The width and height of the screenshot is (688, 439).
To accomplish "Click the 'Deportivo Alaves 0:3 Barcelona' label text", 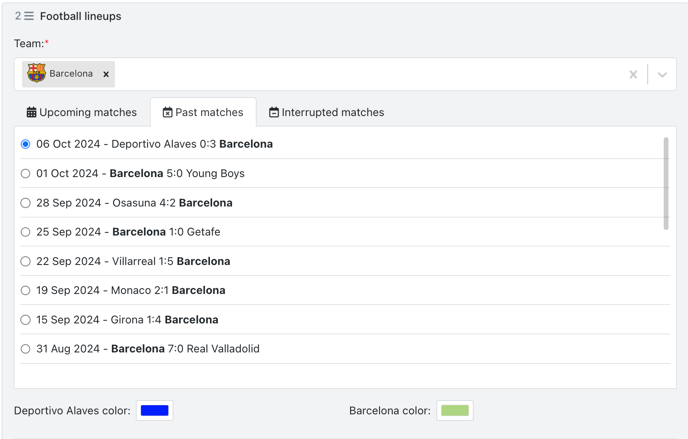I will pyautogui.click(x=192, y=144).
